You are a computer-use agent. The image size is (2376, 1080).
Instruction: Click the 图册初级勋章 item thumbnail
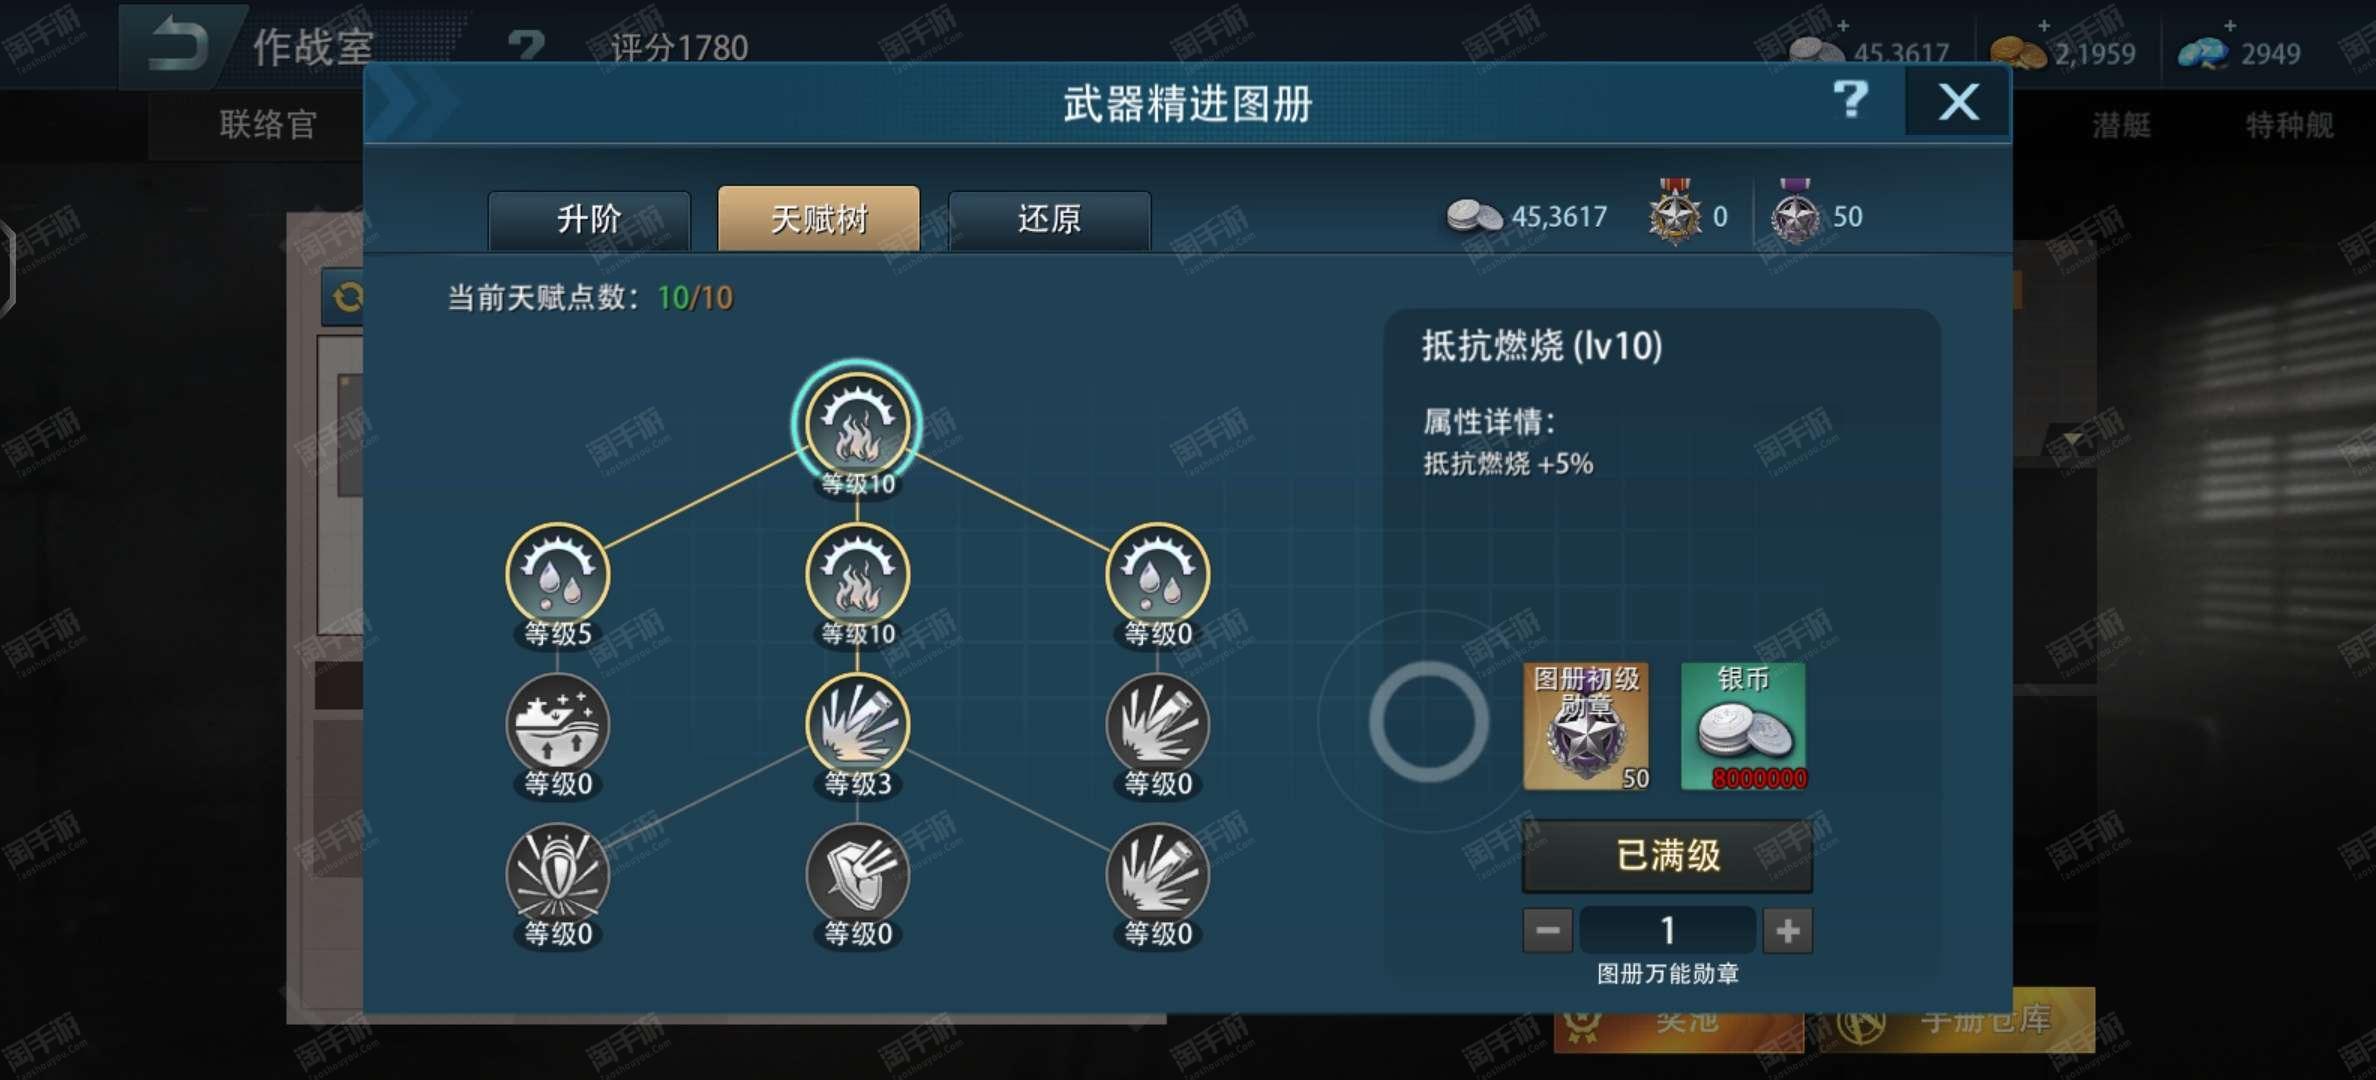coord(1587,726)
